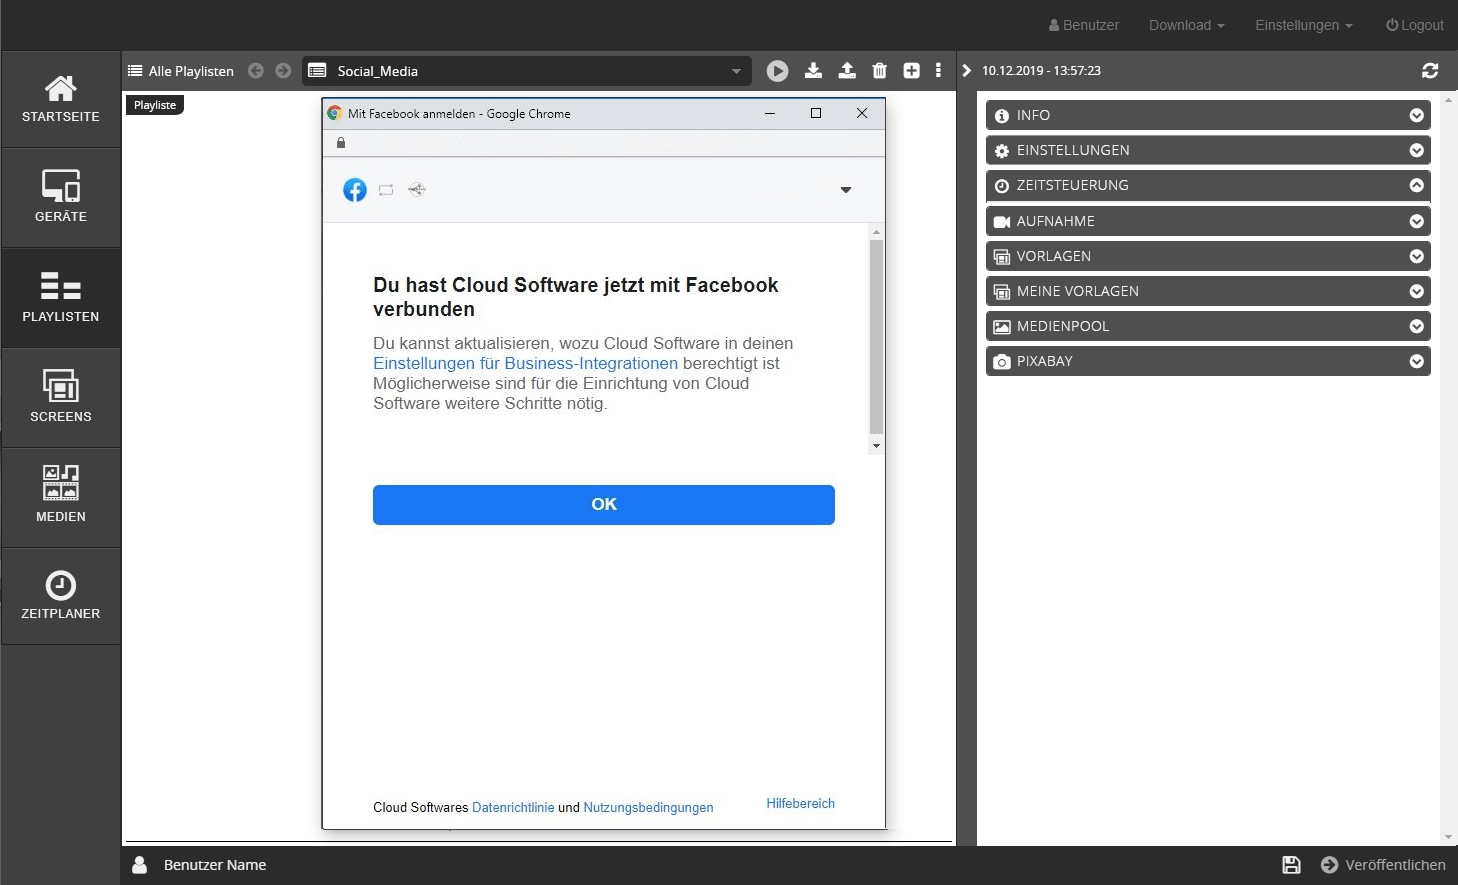Expand the Info panel
The height and width of the screenshot is (885, 1458).
point(1207,115)
